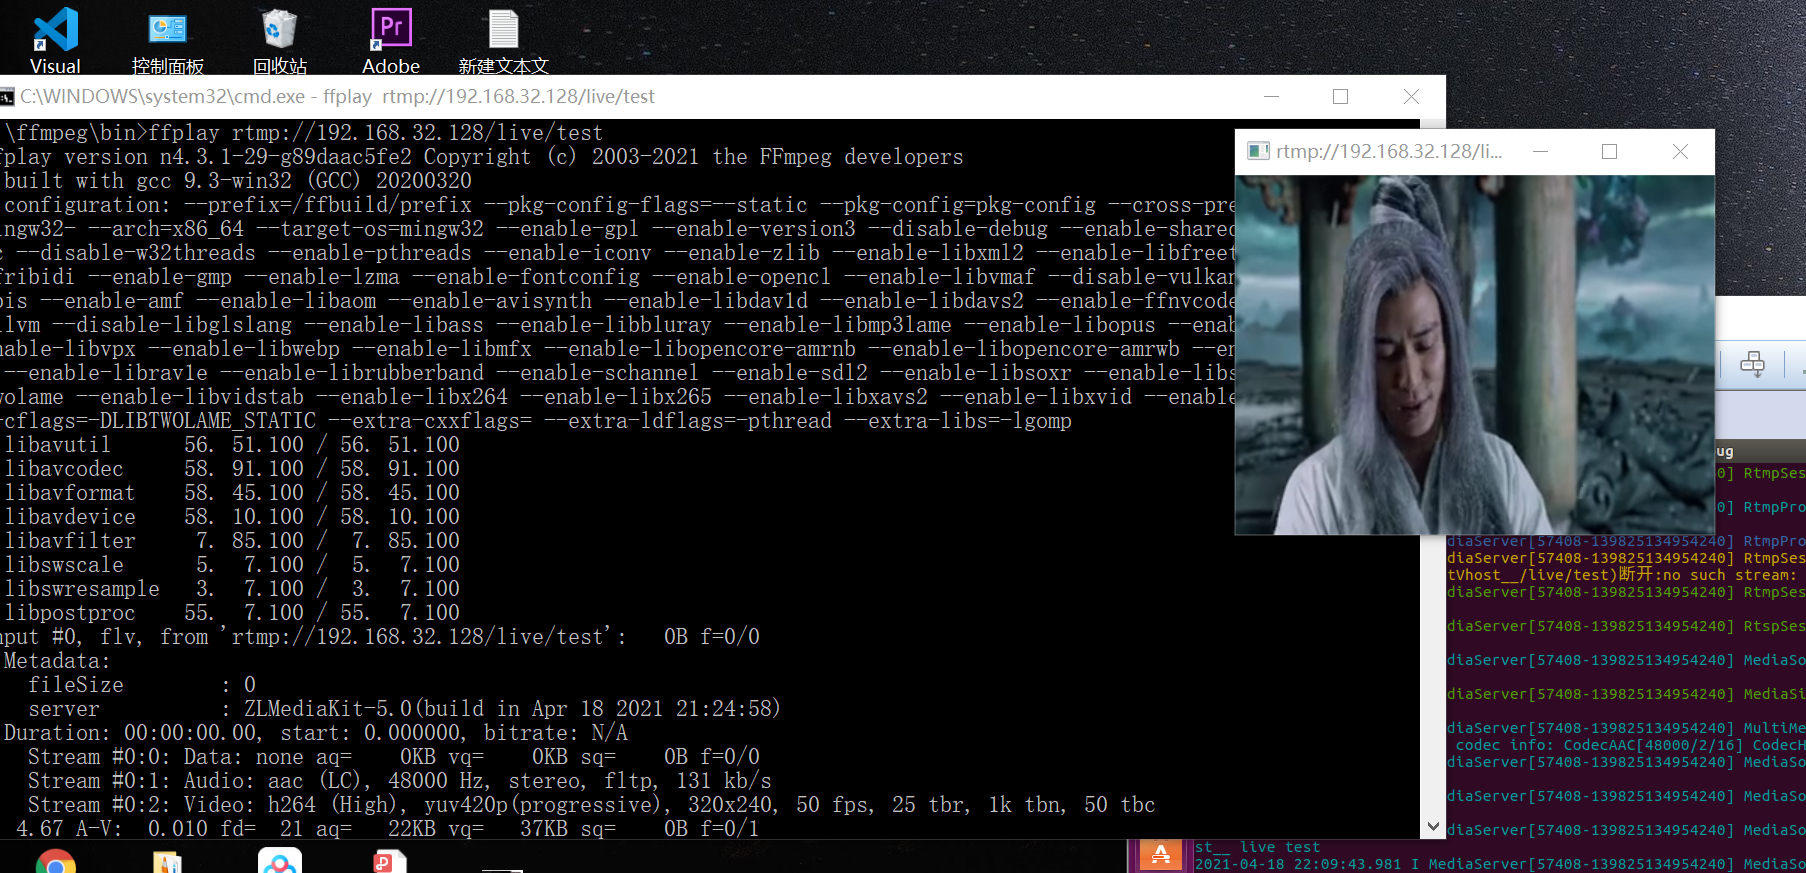Click the libavformat version row

[x=231, y=493]
